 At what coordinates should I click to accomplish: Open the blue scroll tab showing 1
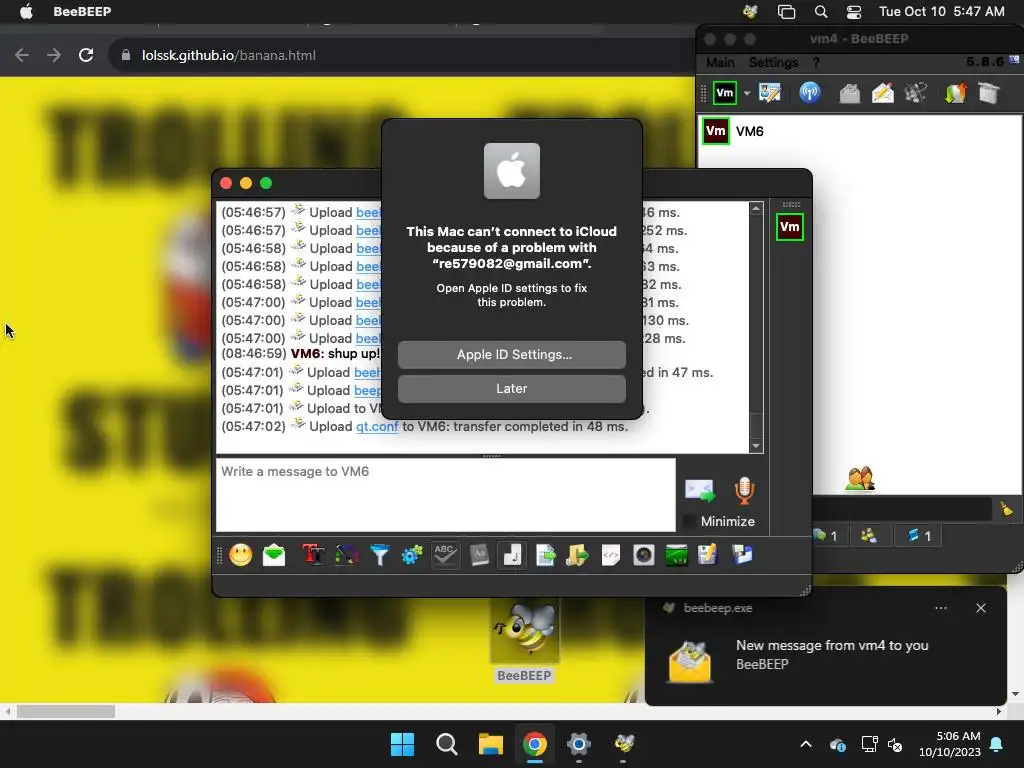[919, 536]
